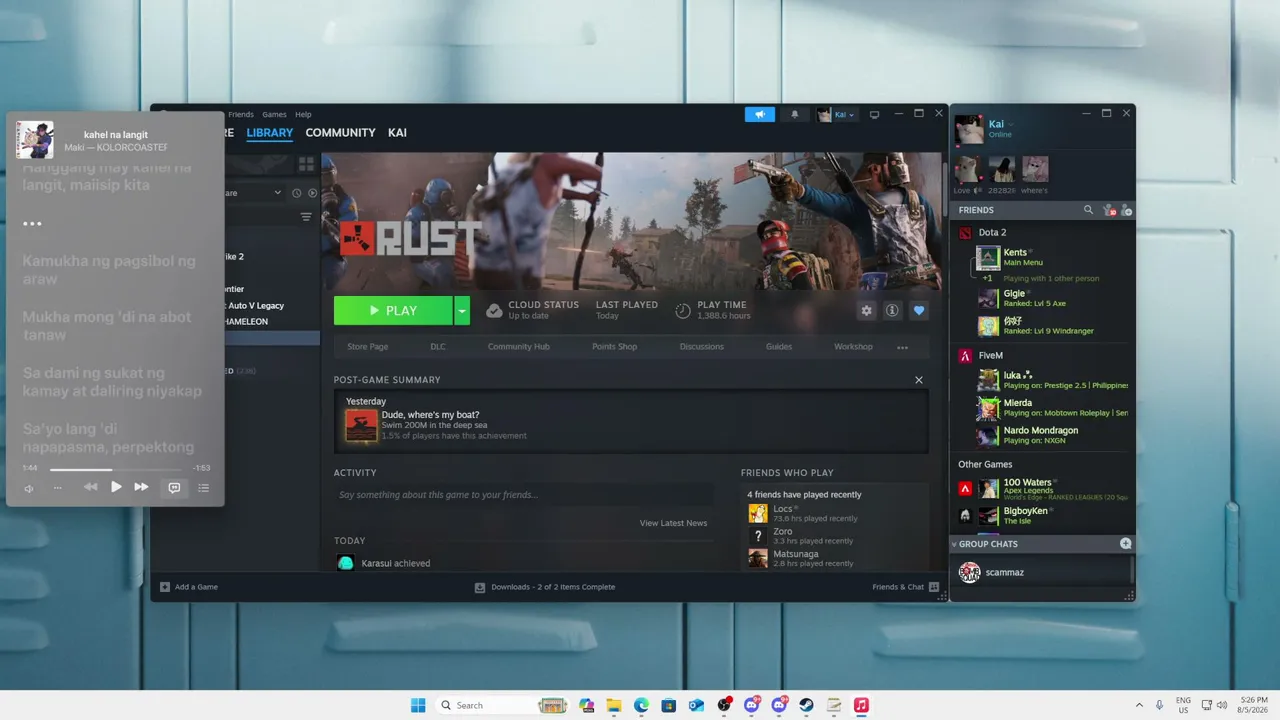The width and height of the screenshot is (1280, 720).
Task: Open Rust game settings gear
Action: tap(866, 311)
